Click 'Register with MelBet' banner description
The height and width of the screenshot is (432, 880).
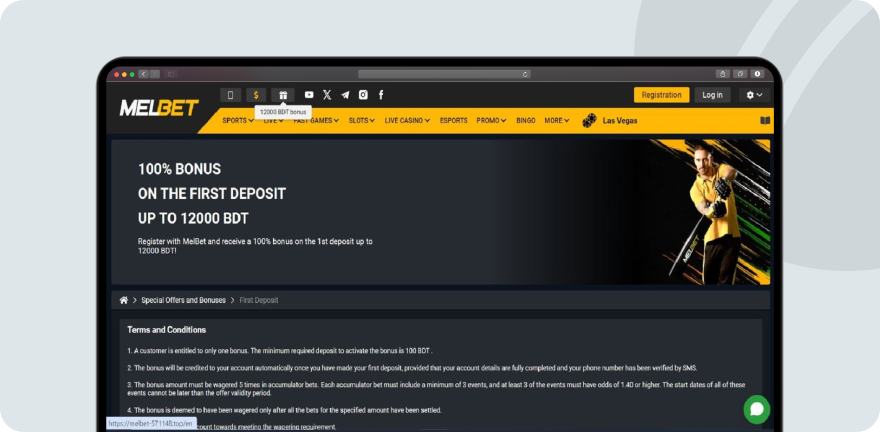pyautogui.click(x=255, y=246)
